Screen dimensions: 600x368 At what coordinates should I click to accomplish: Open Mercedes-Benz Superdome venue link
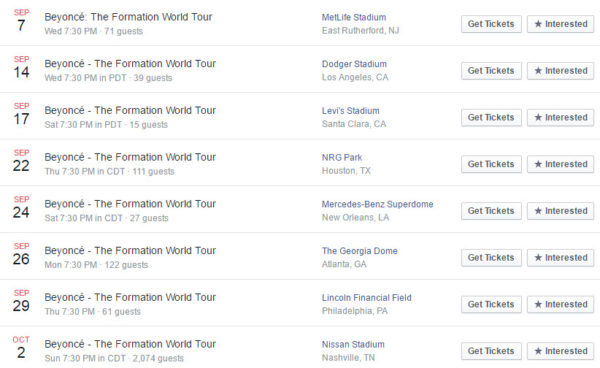(377, 204)
